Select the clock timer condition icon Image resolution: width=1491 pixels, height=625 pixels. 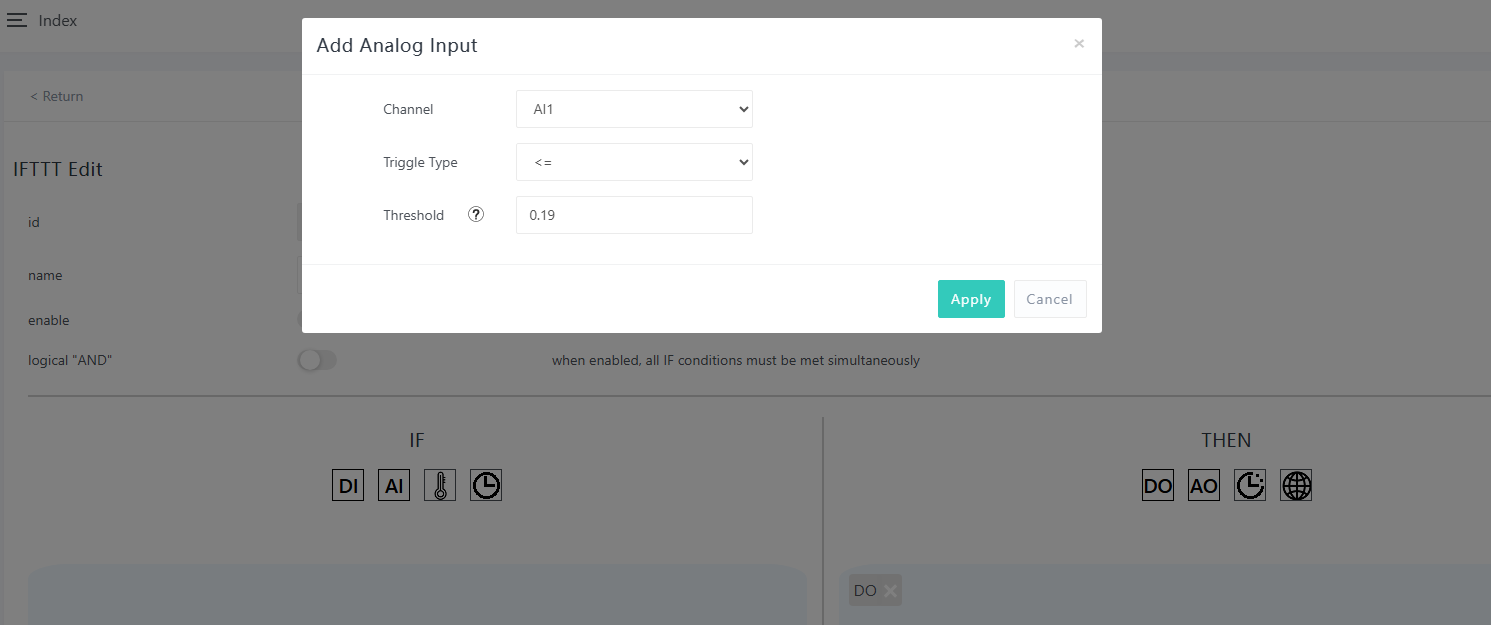[486, 486]
